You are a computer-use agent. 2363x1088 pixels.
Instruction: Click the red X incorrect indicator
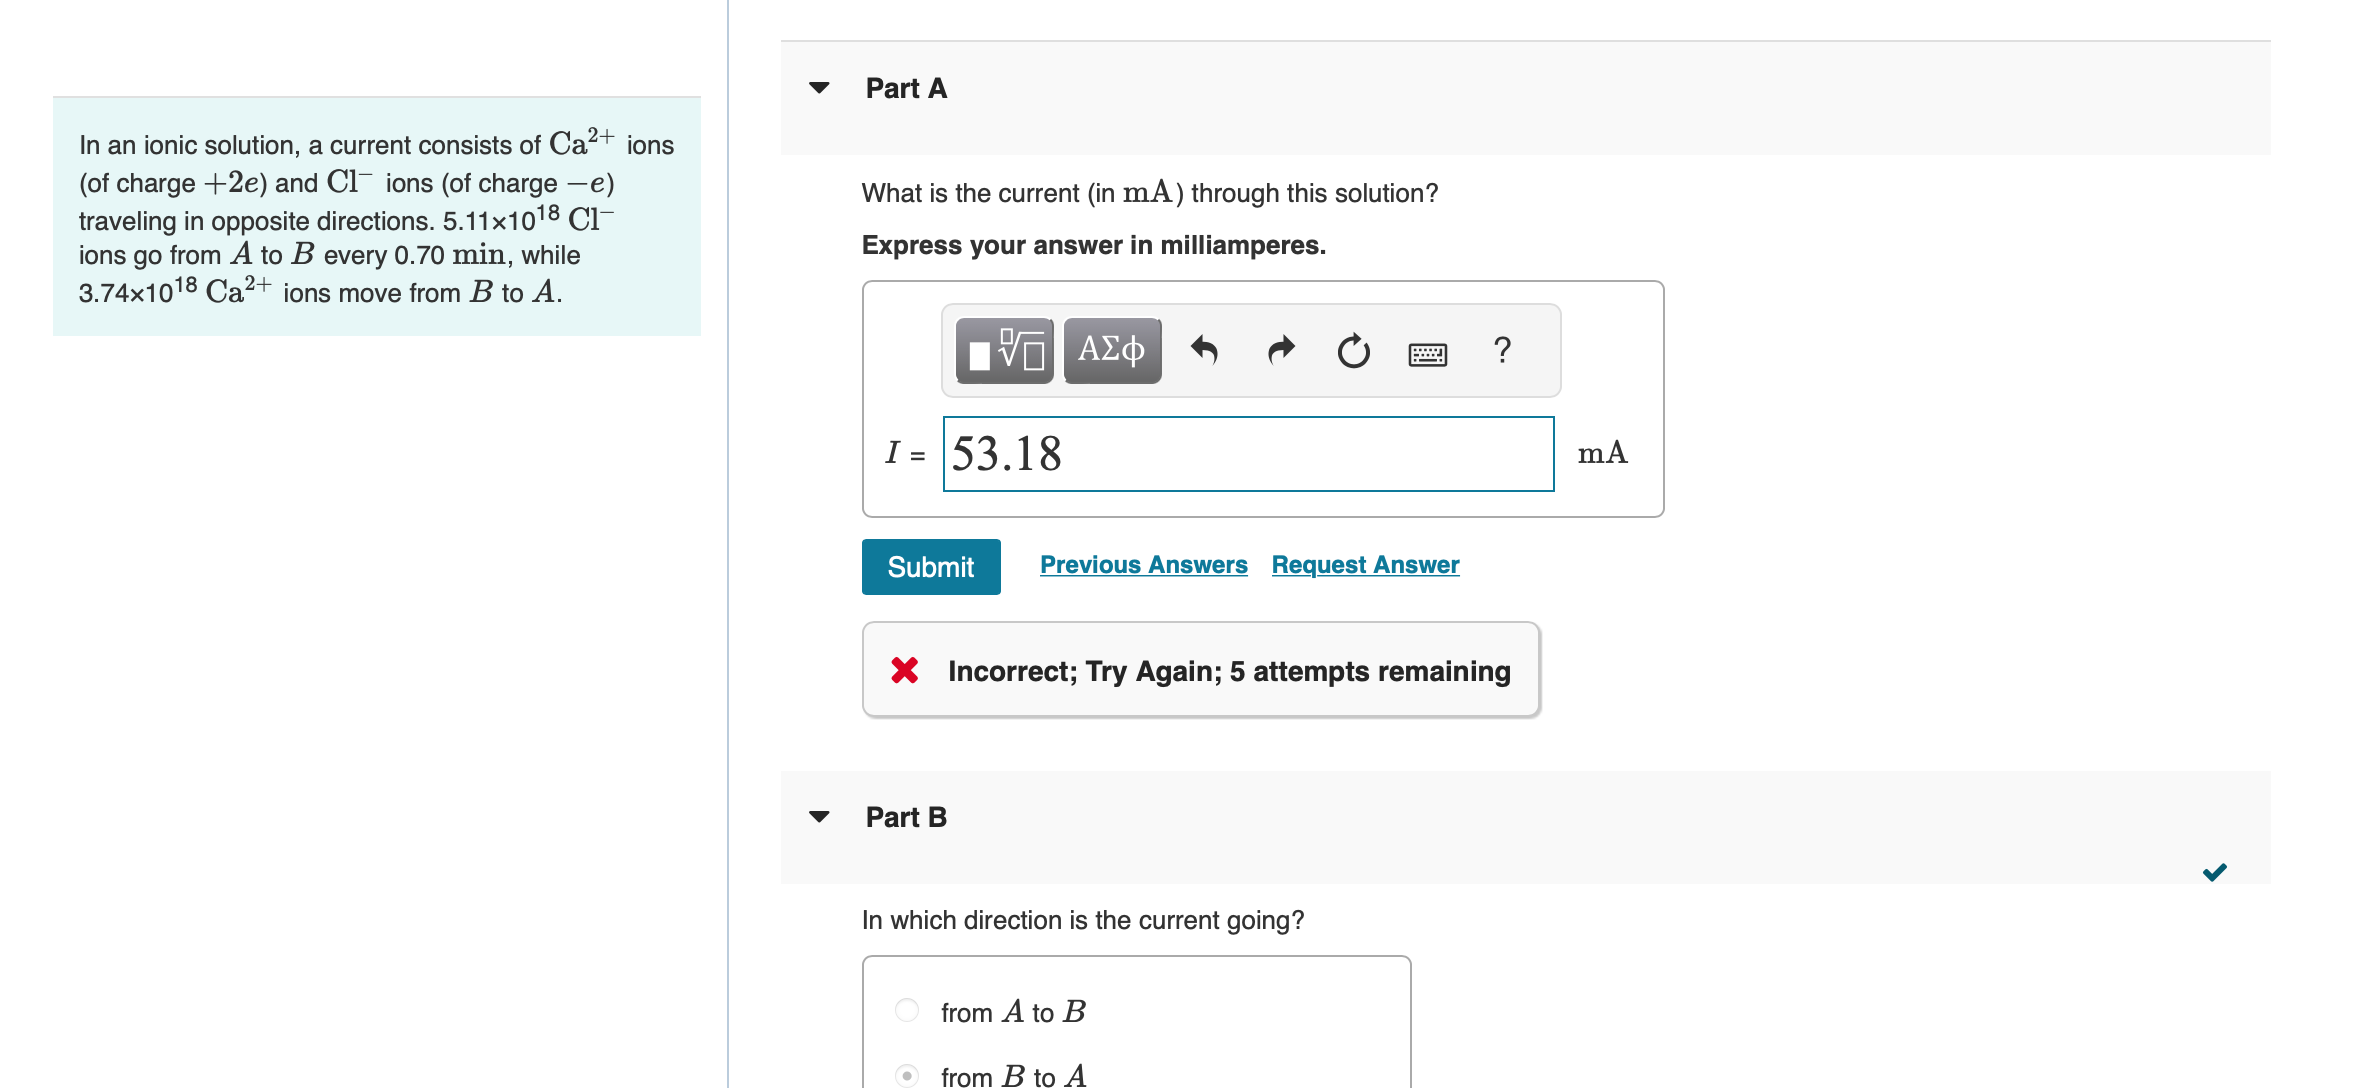pos(905,670)
